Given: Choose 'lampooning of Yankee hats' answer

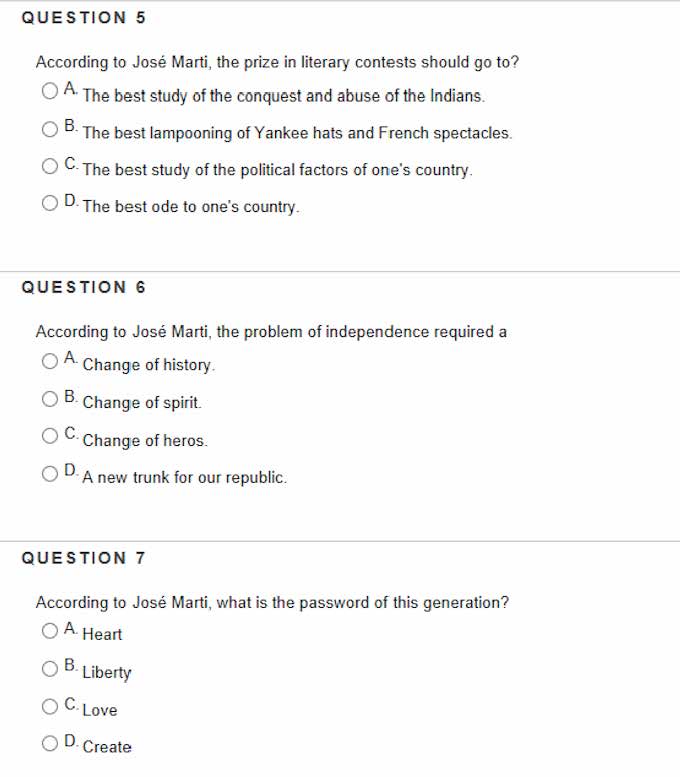Looking at the screenshot, I should 50,129.
